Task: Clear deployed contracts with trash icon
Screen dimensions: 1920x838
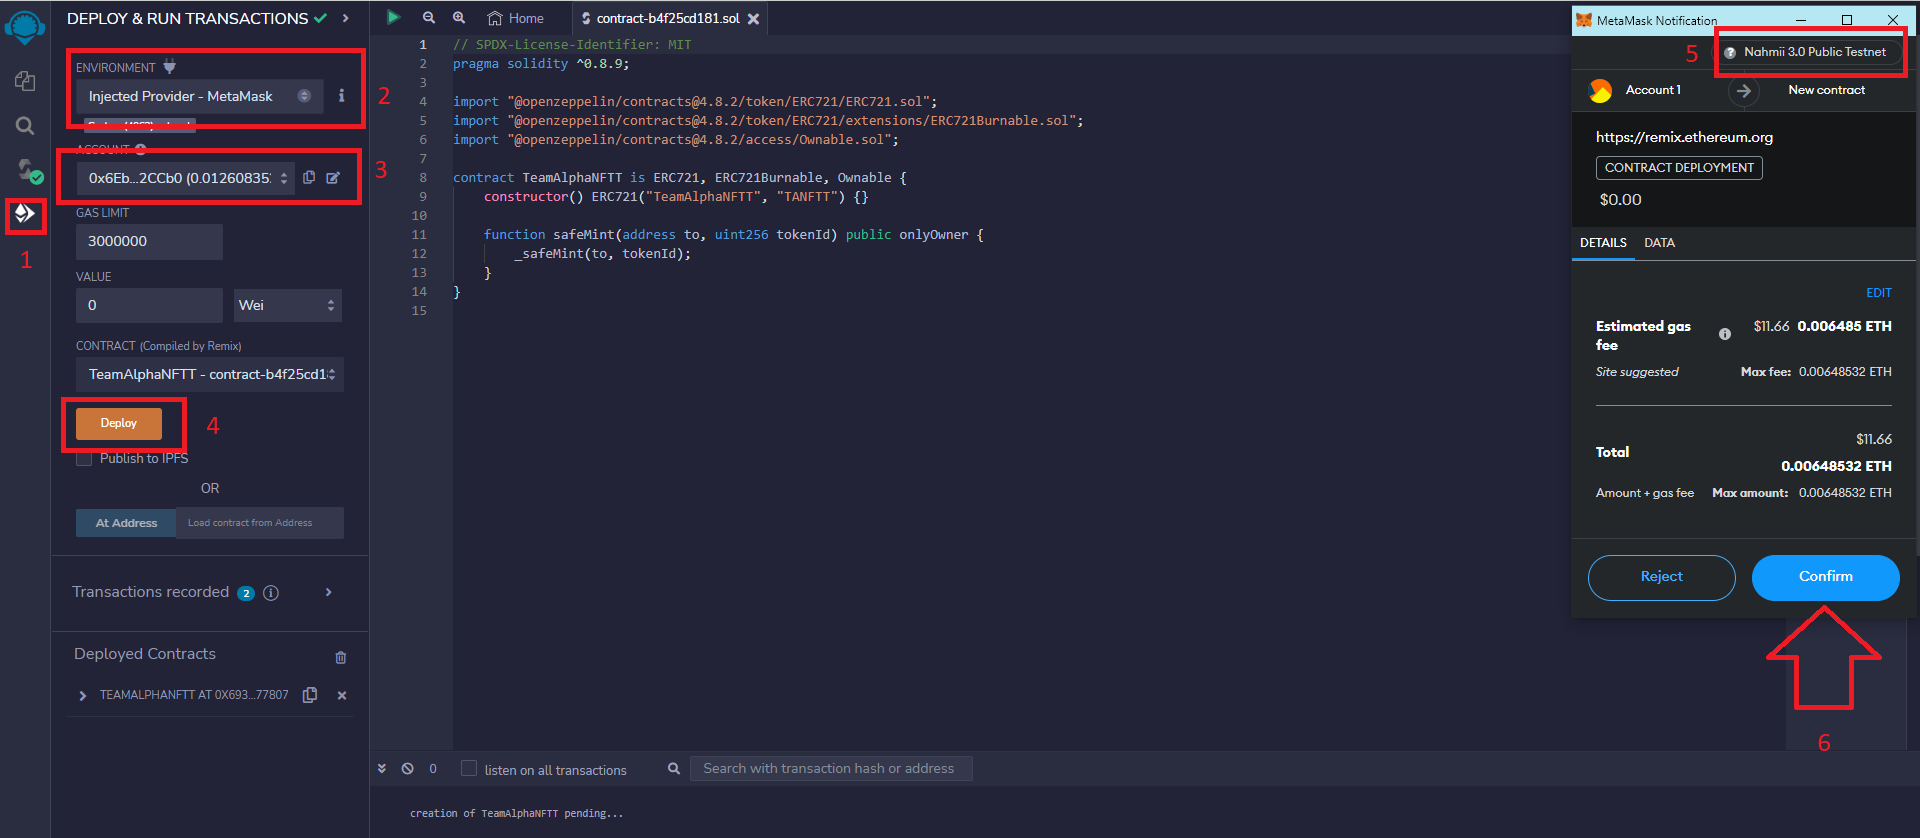Action: [x=341, y=657]
